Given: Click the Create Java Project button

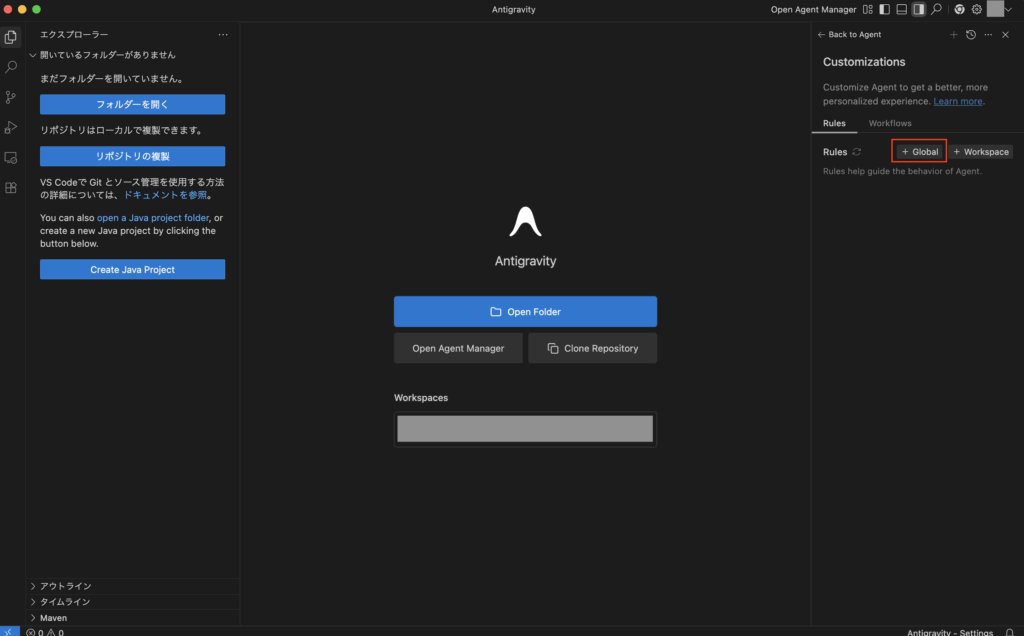Looking at the screenshot, I should point(132,270).
